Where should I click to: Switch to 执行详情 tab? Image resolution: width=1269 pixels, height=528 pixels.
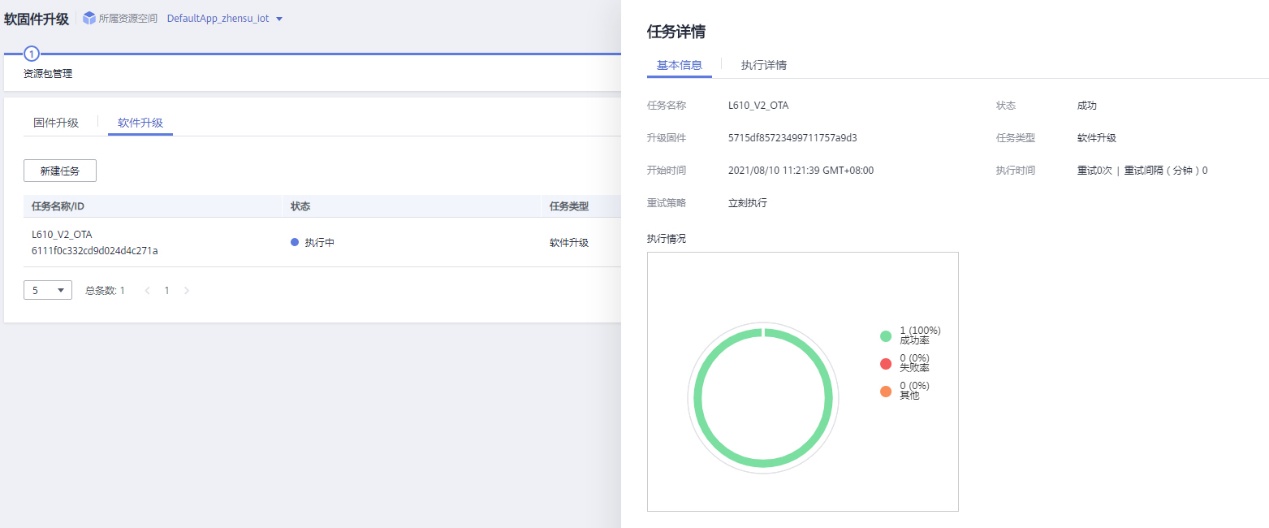pos(763,65)
